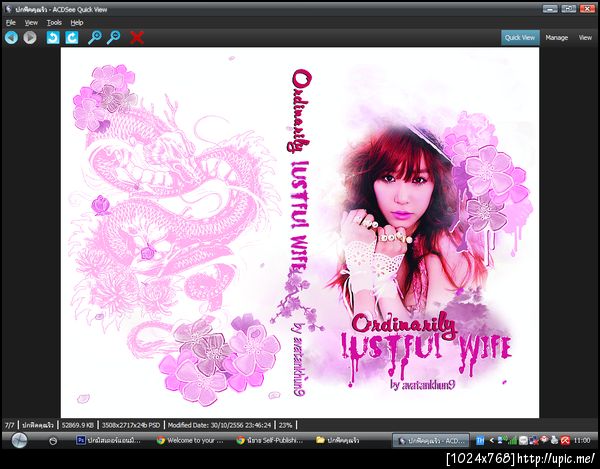Rotate the image counterclockwise
The height and width of the screenshot is (469, 600).
coord(53,37)
